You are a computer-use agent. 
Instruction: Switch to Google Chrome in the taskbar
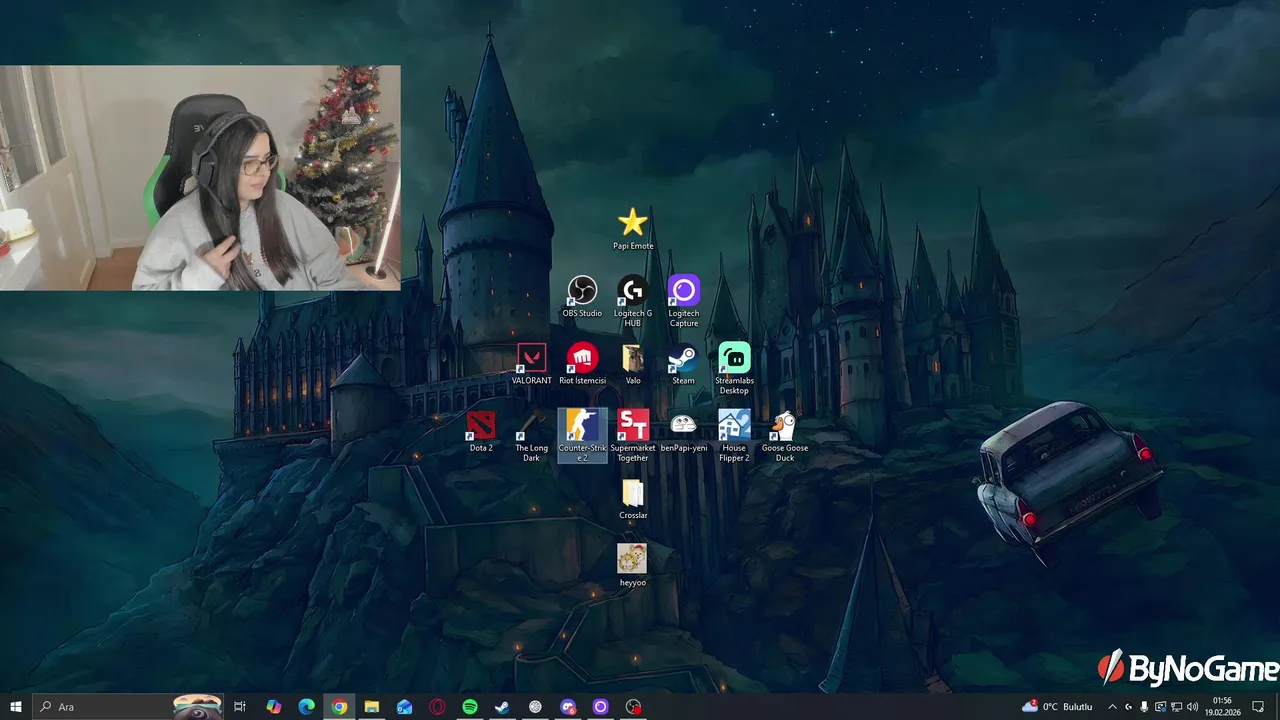point(339,707)
